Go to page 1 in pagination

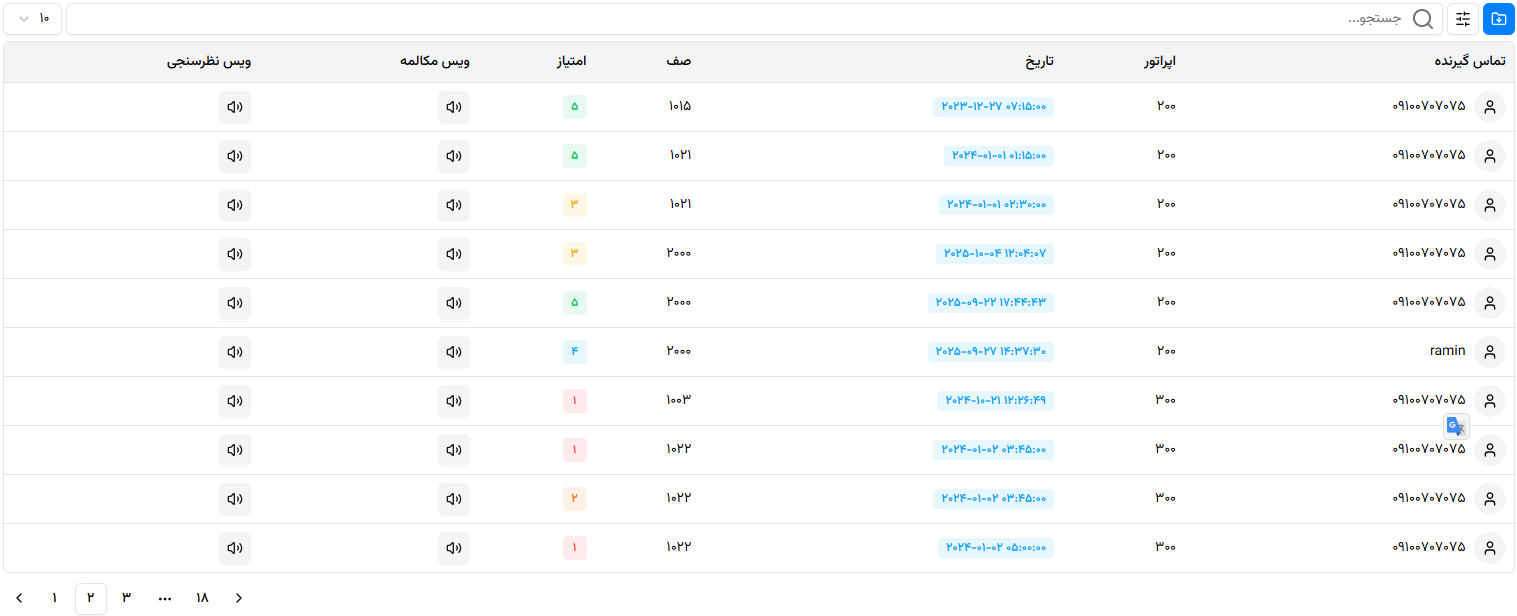click(54, 598)
